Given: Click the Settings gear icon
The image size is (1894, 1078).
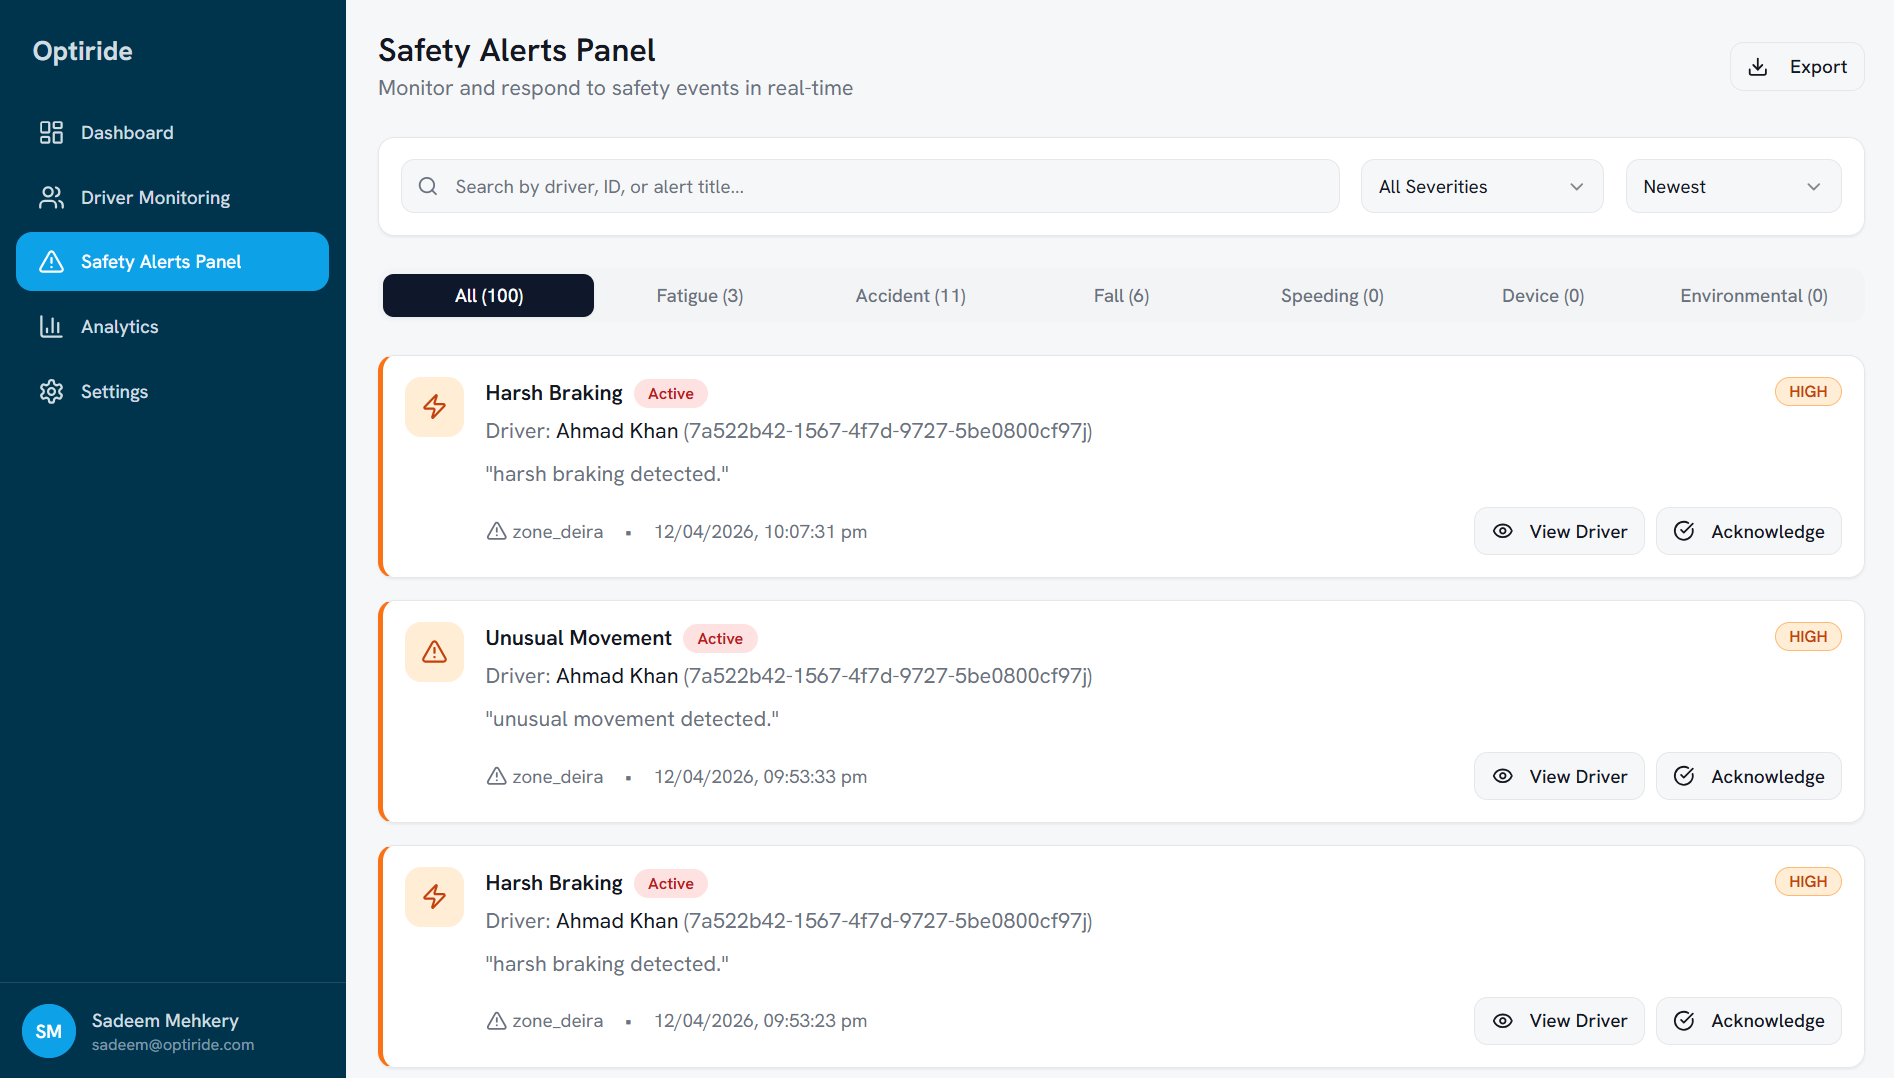Looking at the screenshot, I should point(51,391).
